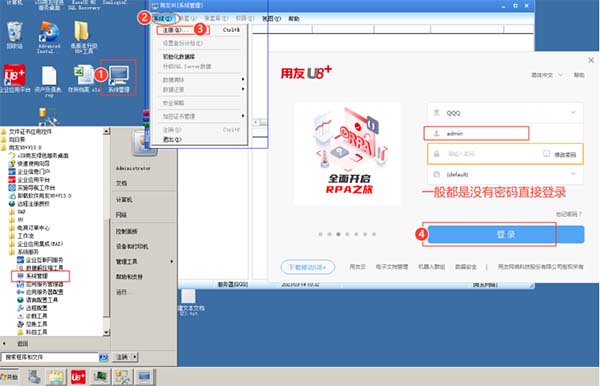This screenshot has width=600, height=386.
Task: Click the Start button on taskbar
Action: pyautogui.click(x=9, y=377)
